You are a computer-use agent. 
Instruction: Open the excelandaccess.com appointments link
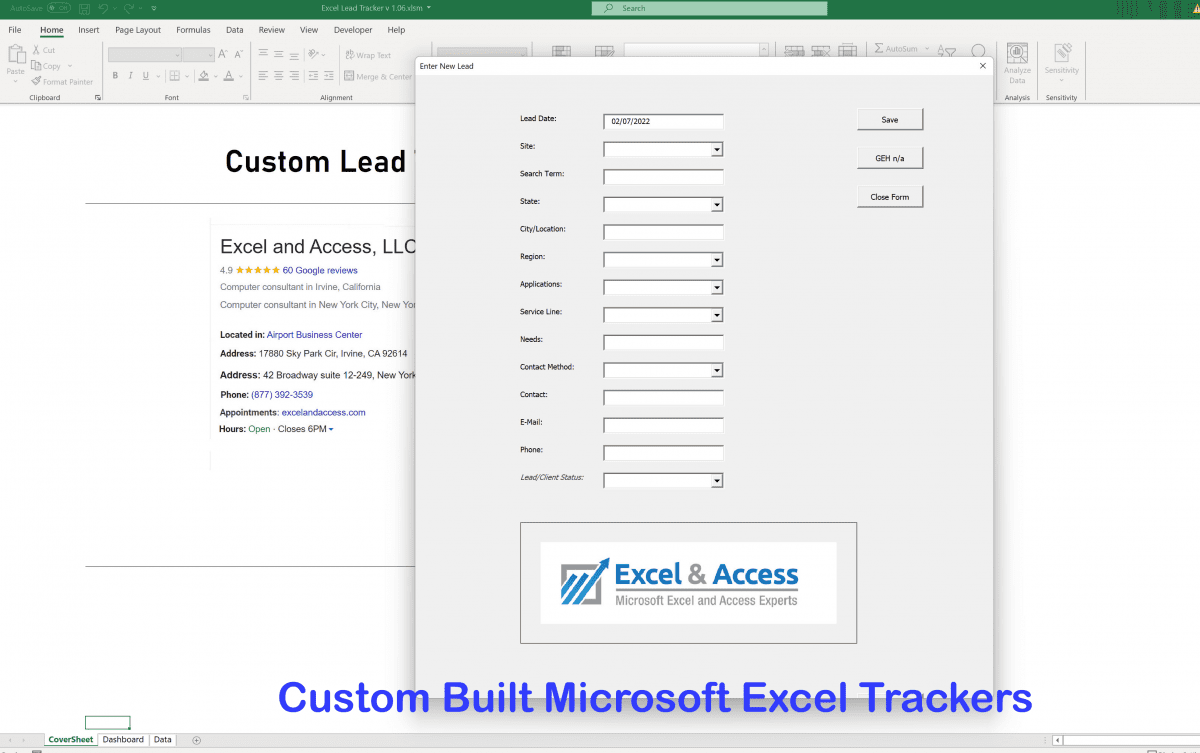[x=323, y=412]
